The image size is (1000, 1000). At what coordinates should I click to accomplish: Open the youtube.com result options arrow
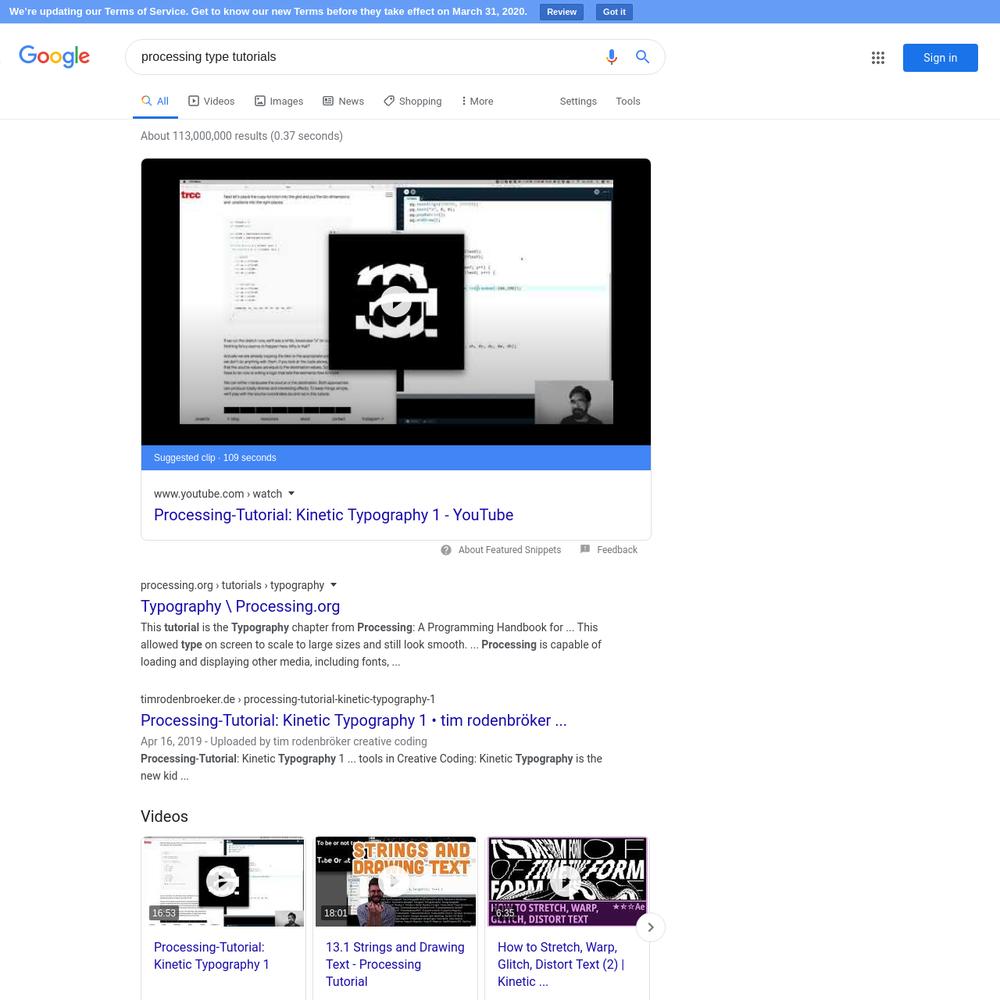[x=291, y=493]
